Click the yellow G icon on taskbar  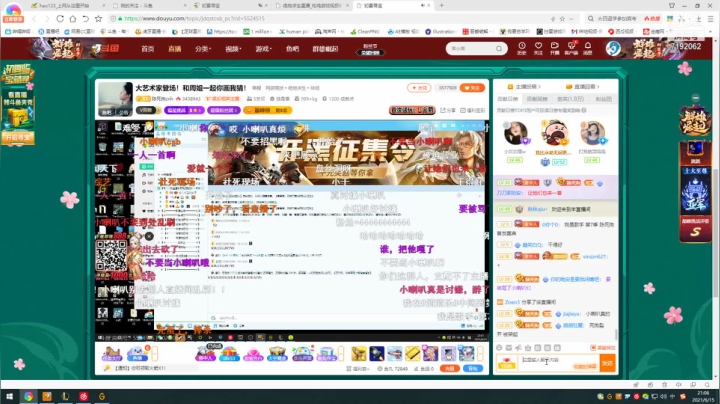(x=102, y=396)
